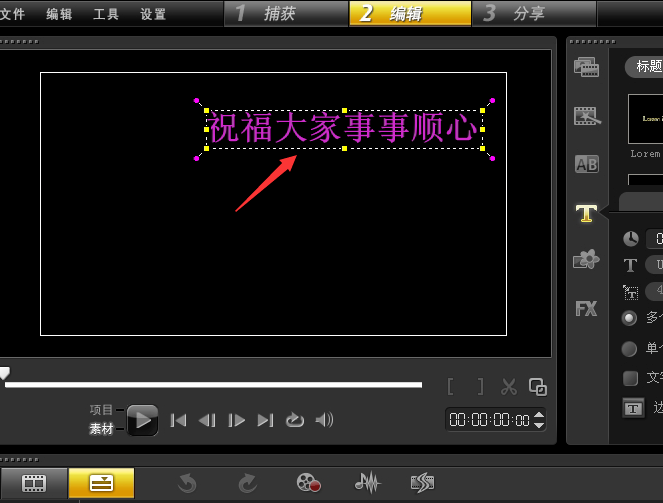Image resolution: width=663 pixels, height=503 pixels.
Task: Open the Instant Project library icon
Action: pyautogui.click(x=587, y=116)
